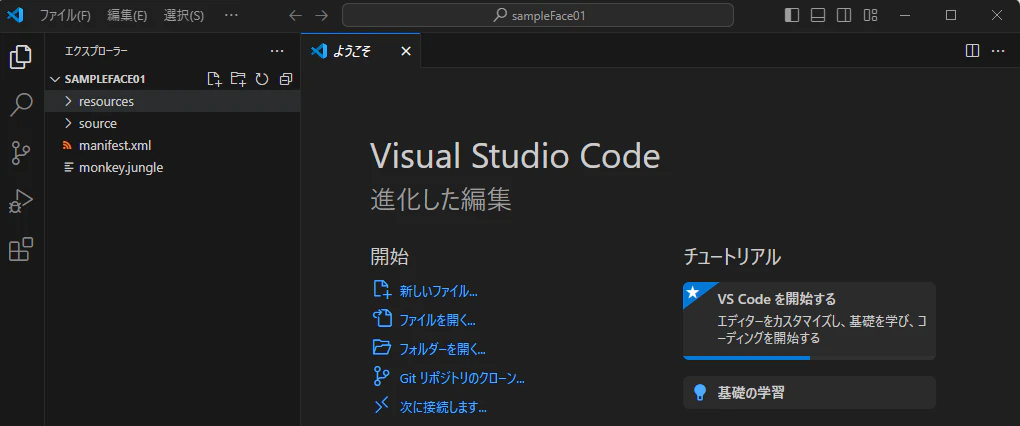This screenshot has height=426, width=1020.
Task: Open editor more actions menu
Action: pyautogui.click(x=999, y=51)
